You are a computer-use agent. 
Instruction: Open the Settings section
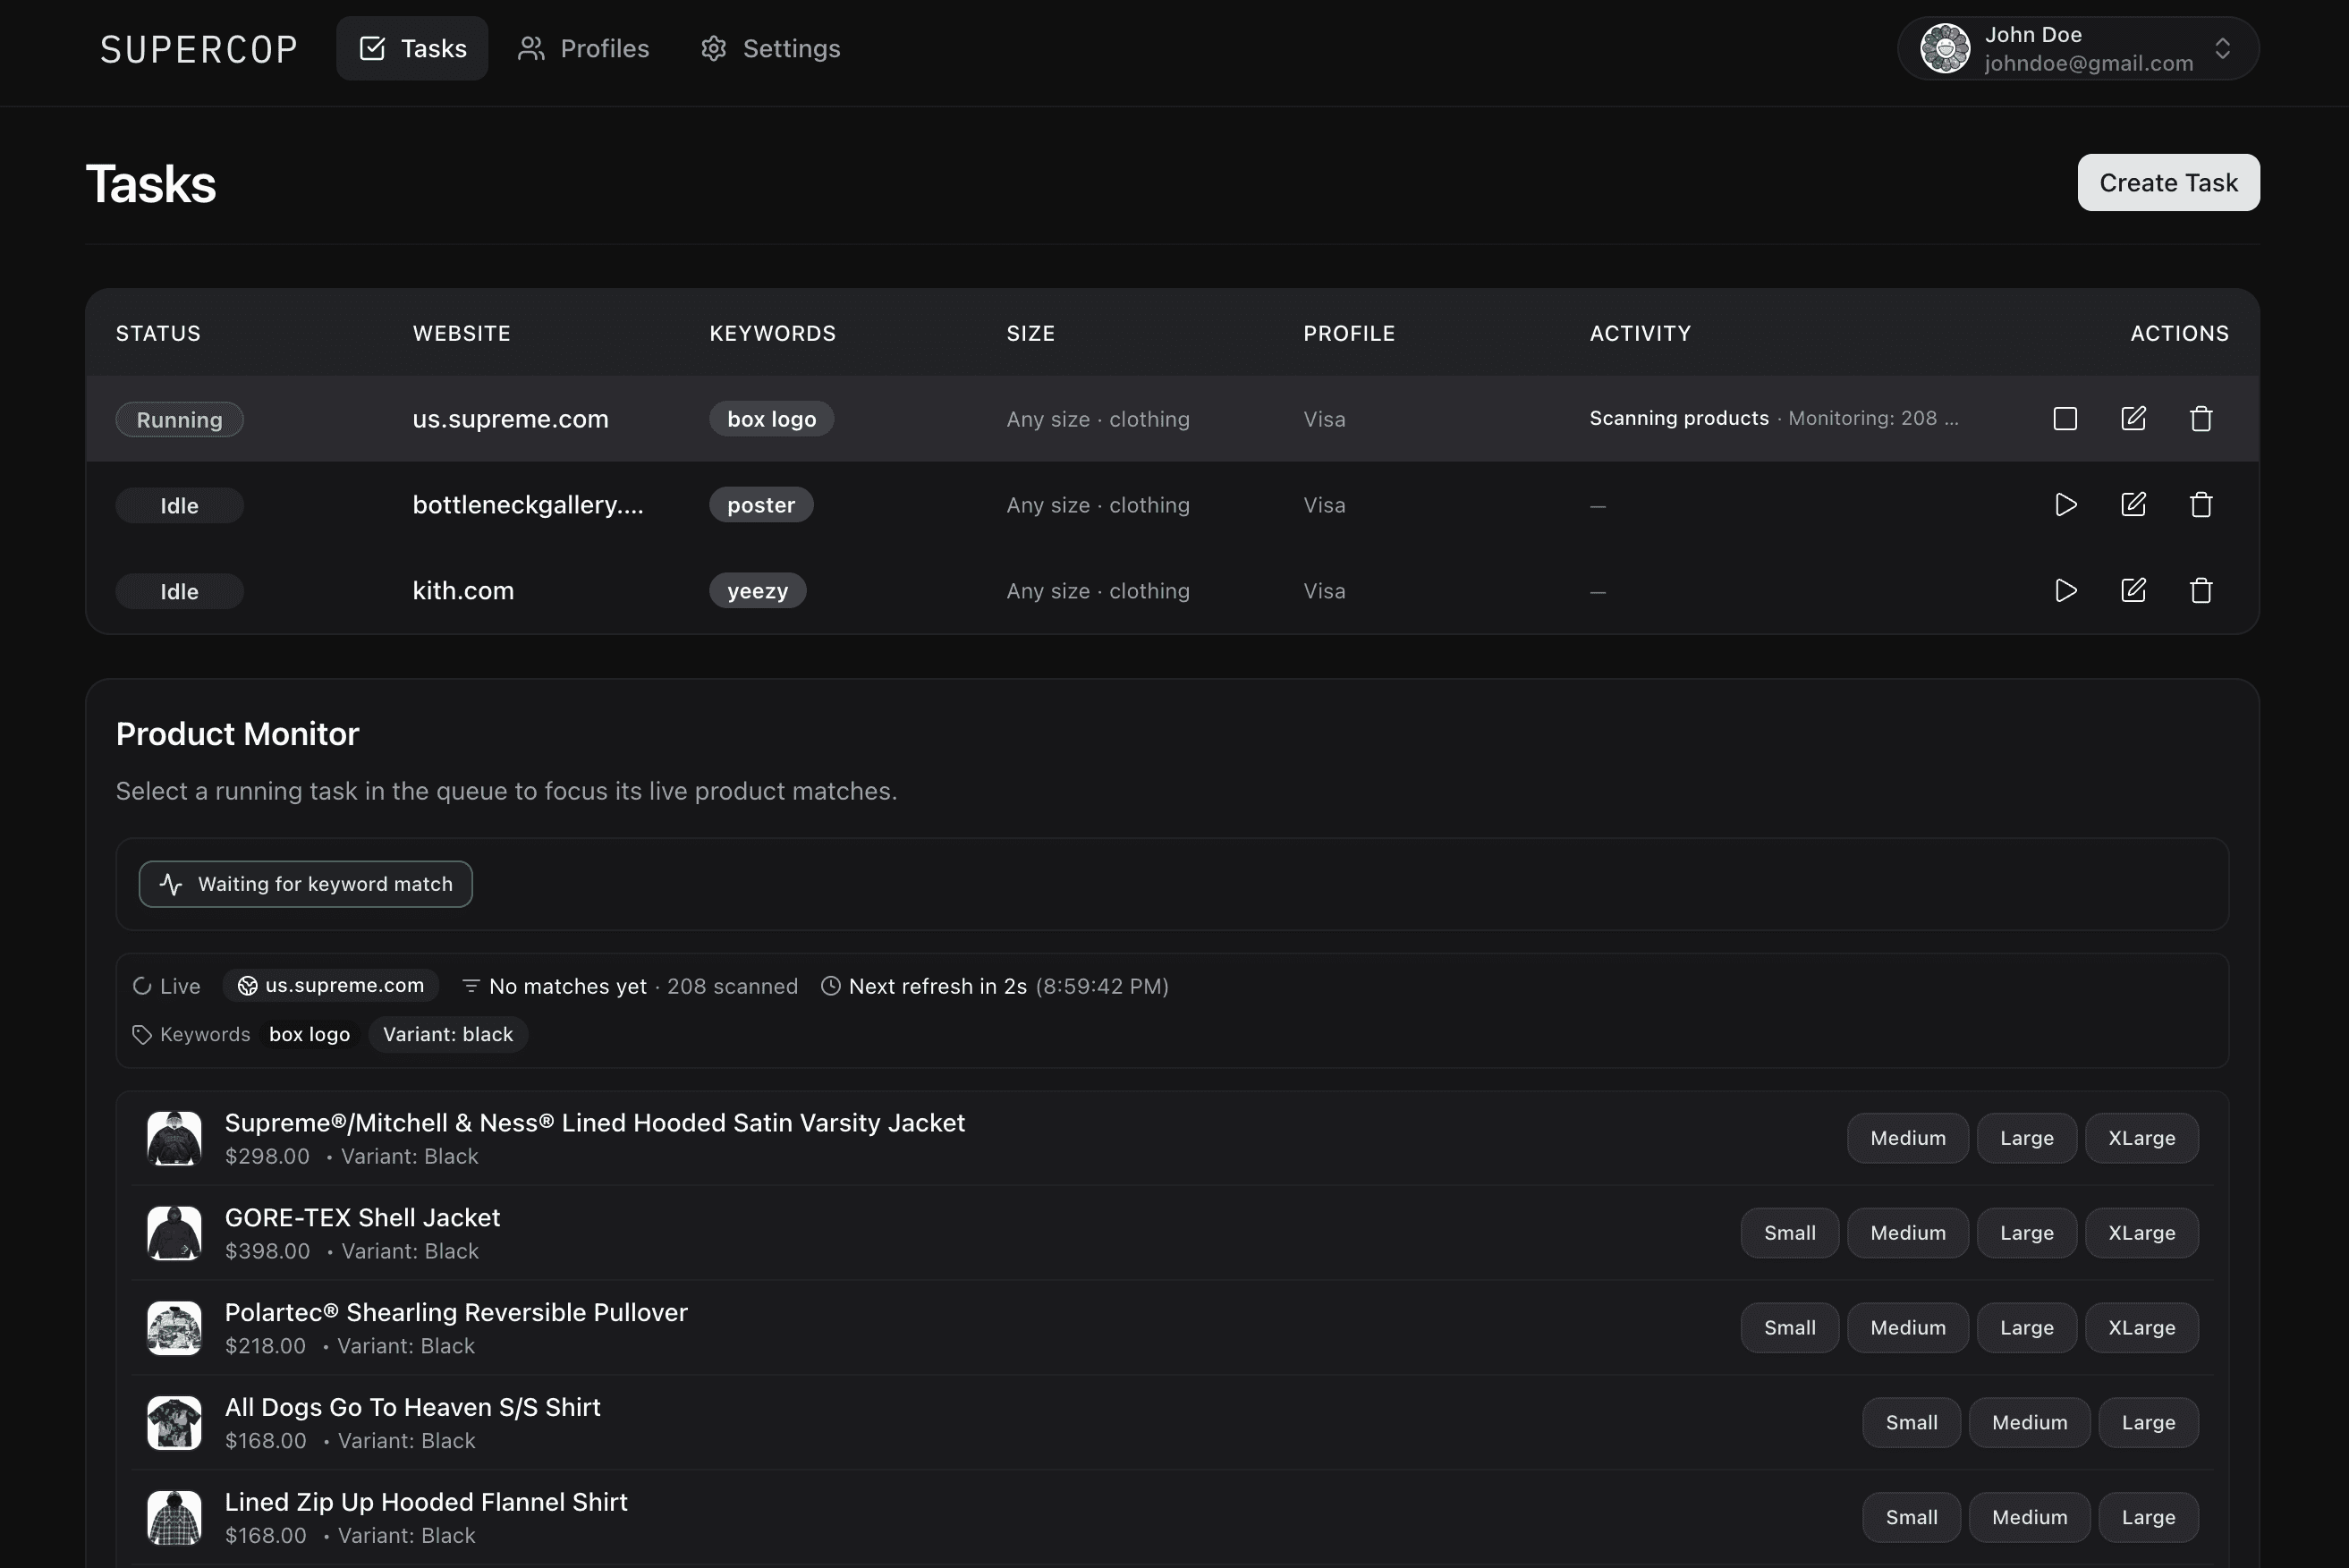pyautogui.click(x=769, y=47)
